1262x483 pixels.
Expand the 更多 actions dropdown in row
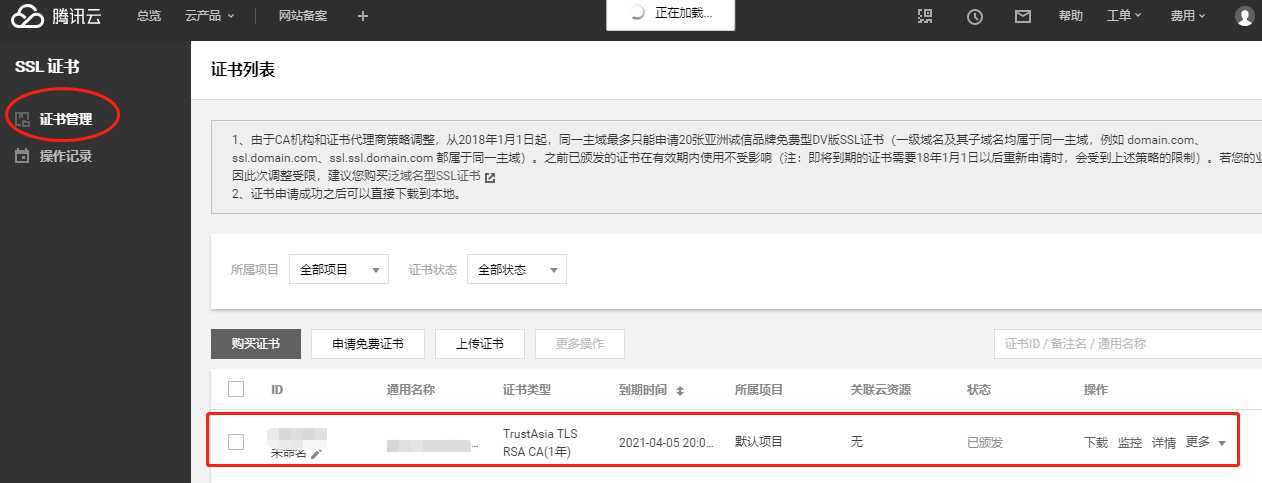coord(1206,442)
